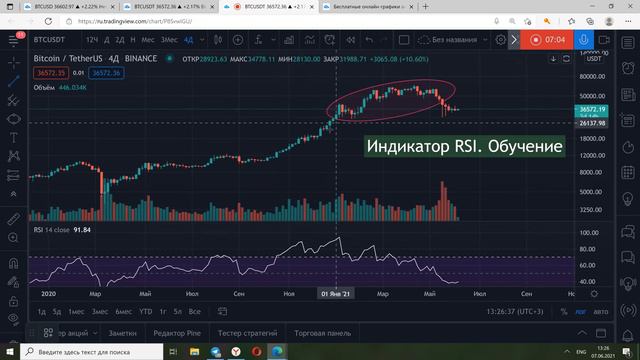Show the full range with Все
640x360 pixels.
click(194, 311)
